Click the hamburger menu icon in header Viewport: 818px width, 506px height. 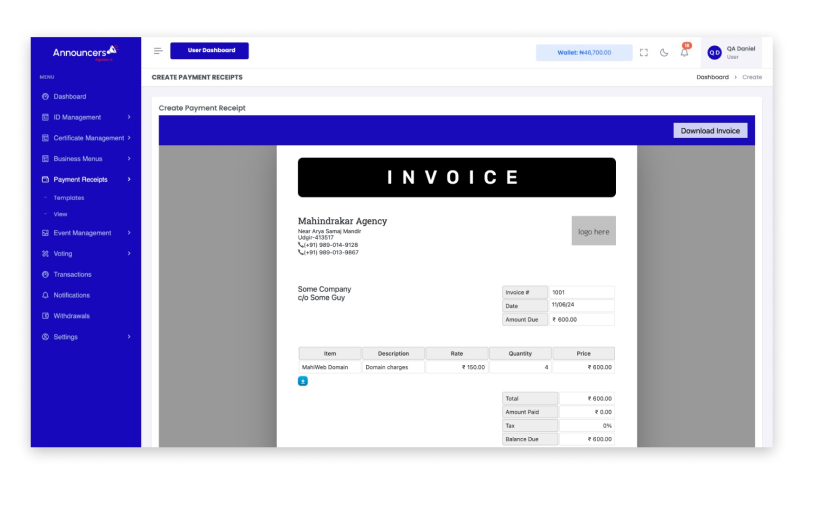pyautogui.click(x=158, y=51)
